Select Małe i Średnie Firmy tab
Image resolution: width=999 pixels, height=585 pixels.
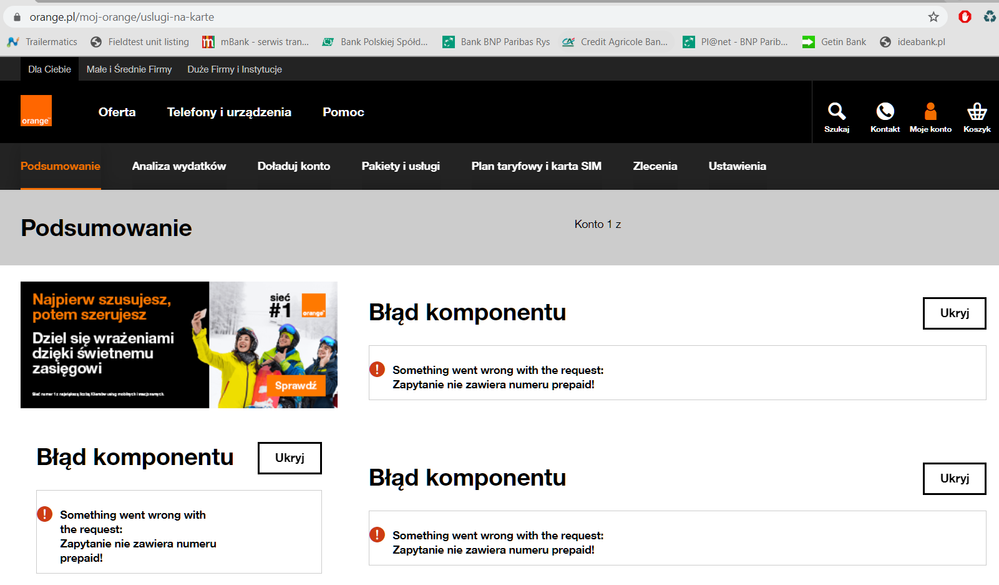(x=129, y=69)
